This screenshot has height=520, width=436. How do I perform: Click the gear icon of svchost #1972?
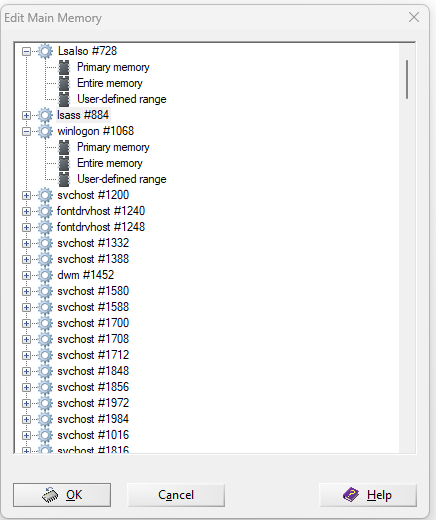(x=45, y=403)
